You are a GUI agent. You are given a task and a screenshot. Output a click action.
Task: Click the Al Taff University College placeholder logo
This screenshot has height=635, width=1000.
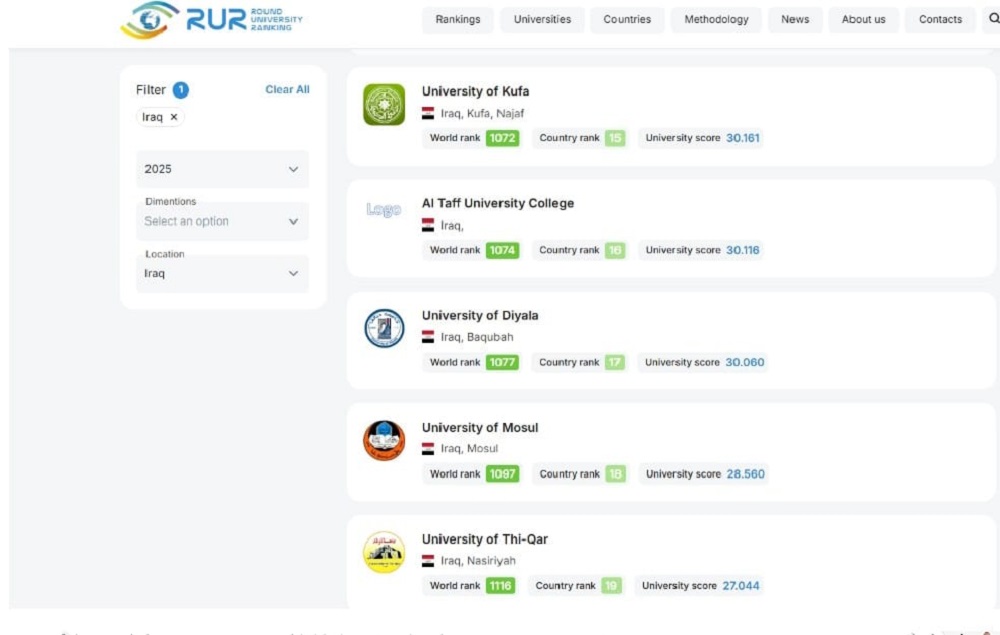(384, 210)
